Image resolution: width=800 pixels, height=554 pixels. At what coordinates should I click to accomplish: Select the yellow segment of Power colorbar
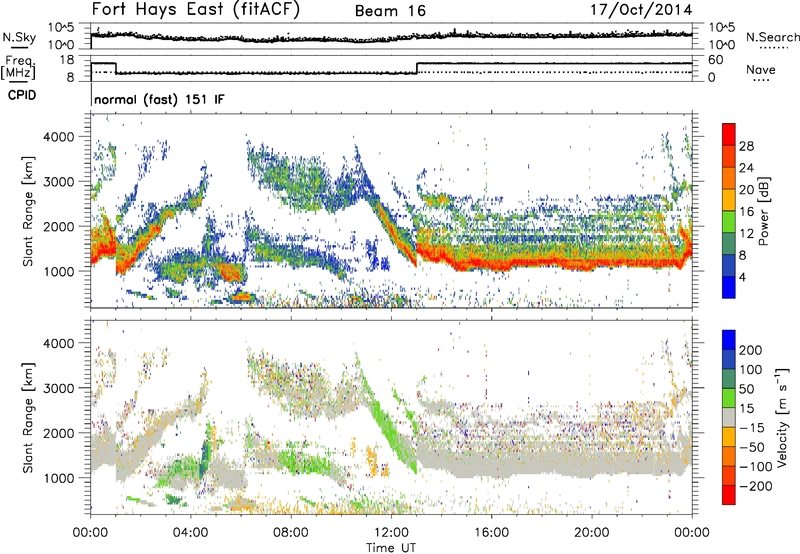(729, 200)
